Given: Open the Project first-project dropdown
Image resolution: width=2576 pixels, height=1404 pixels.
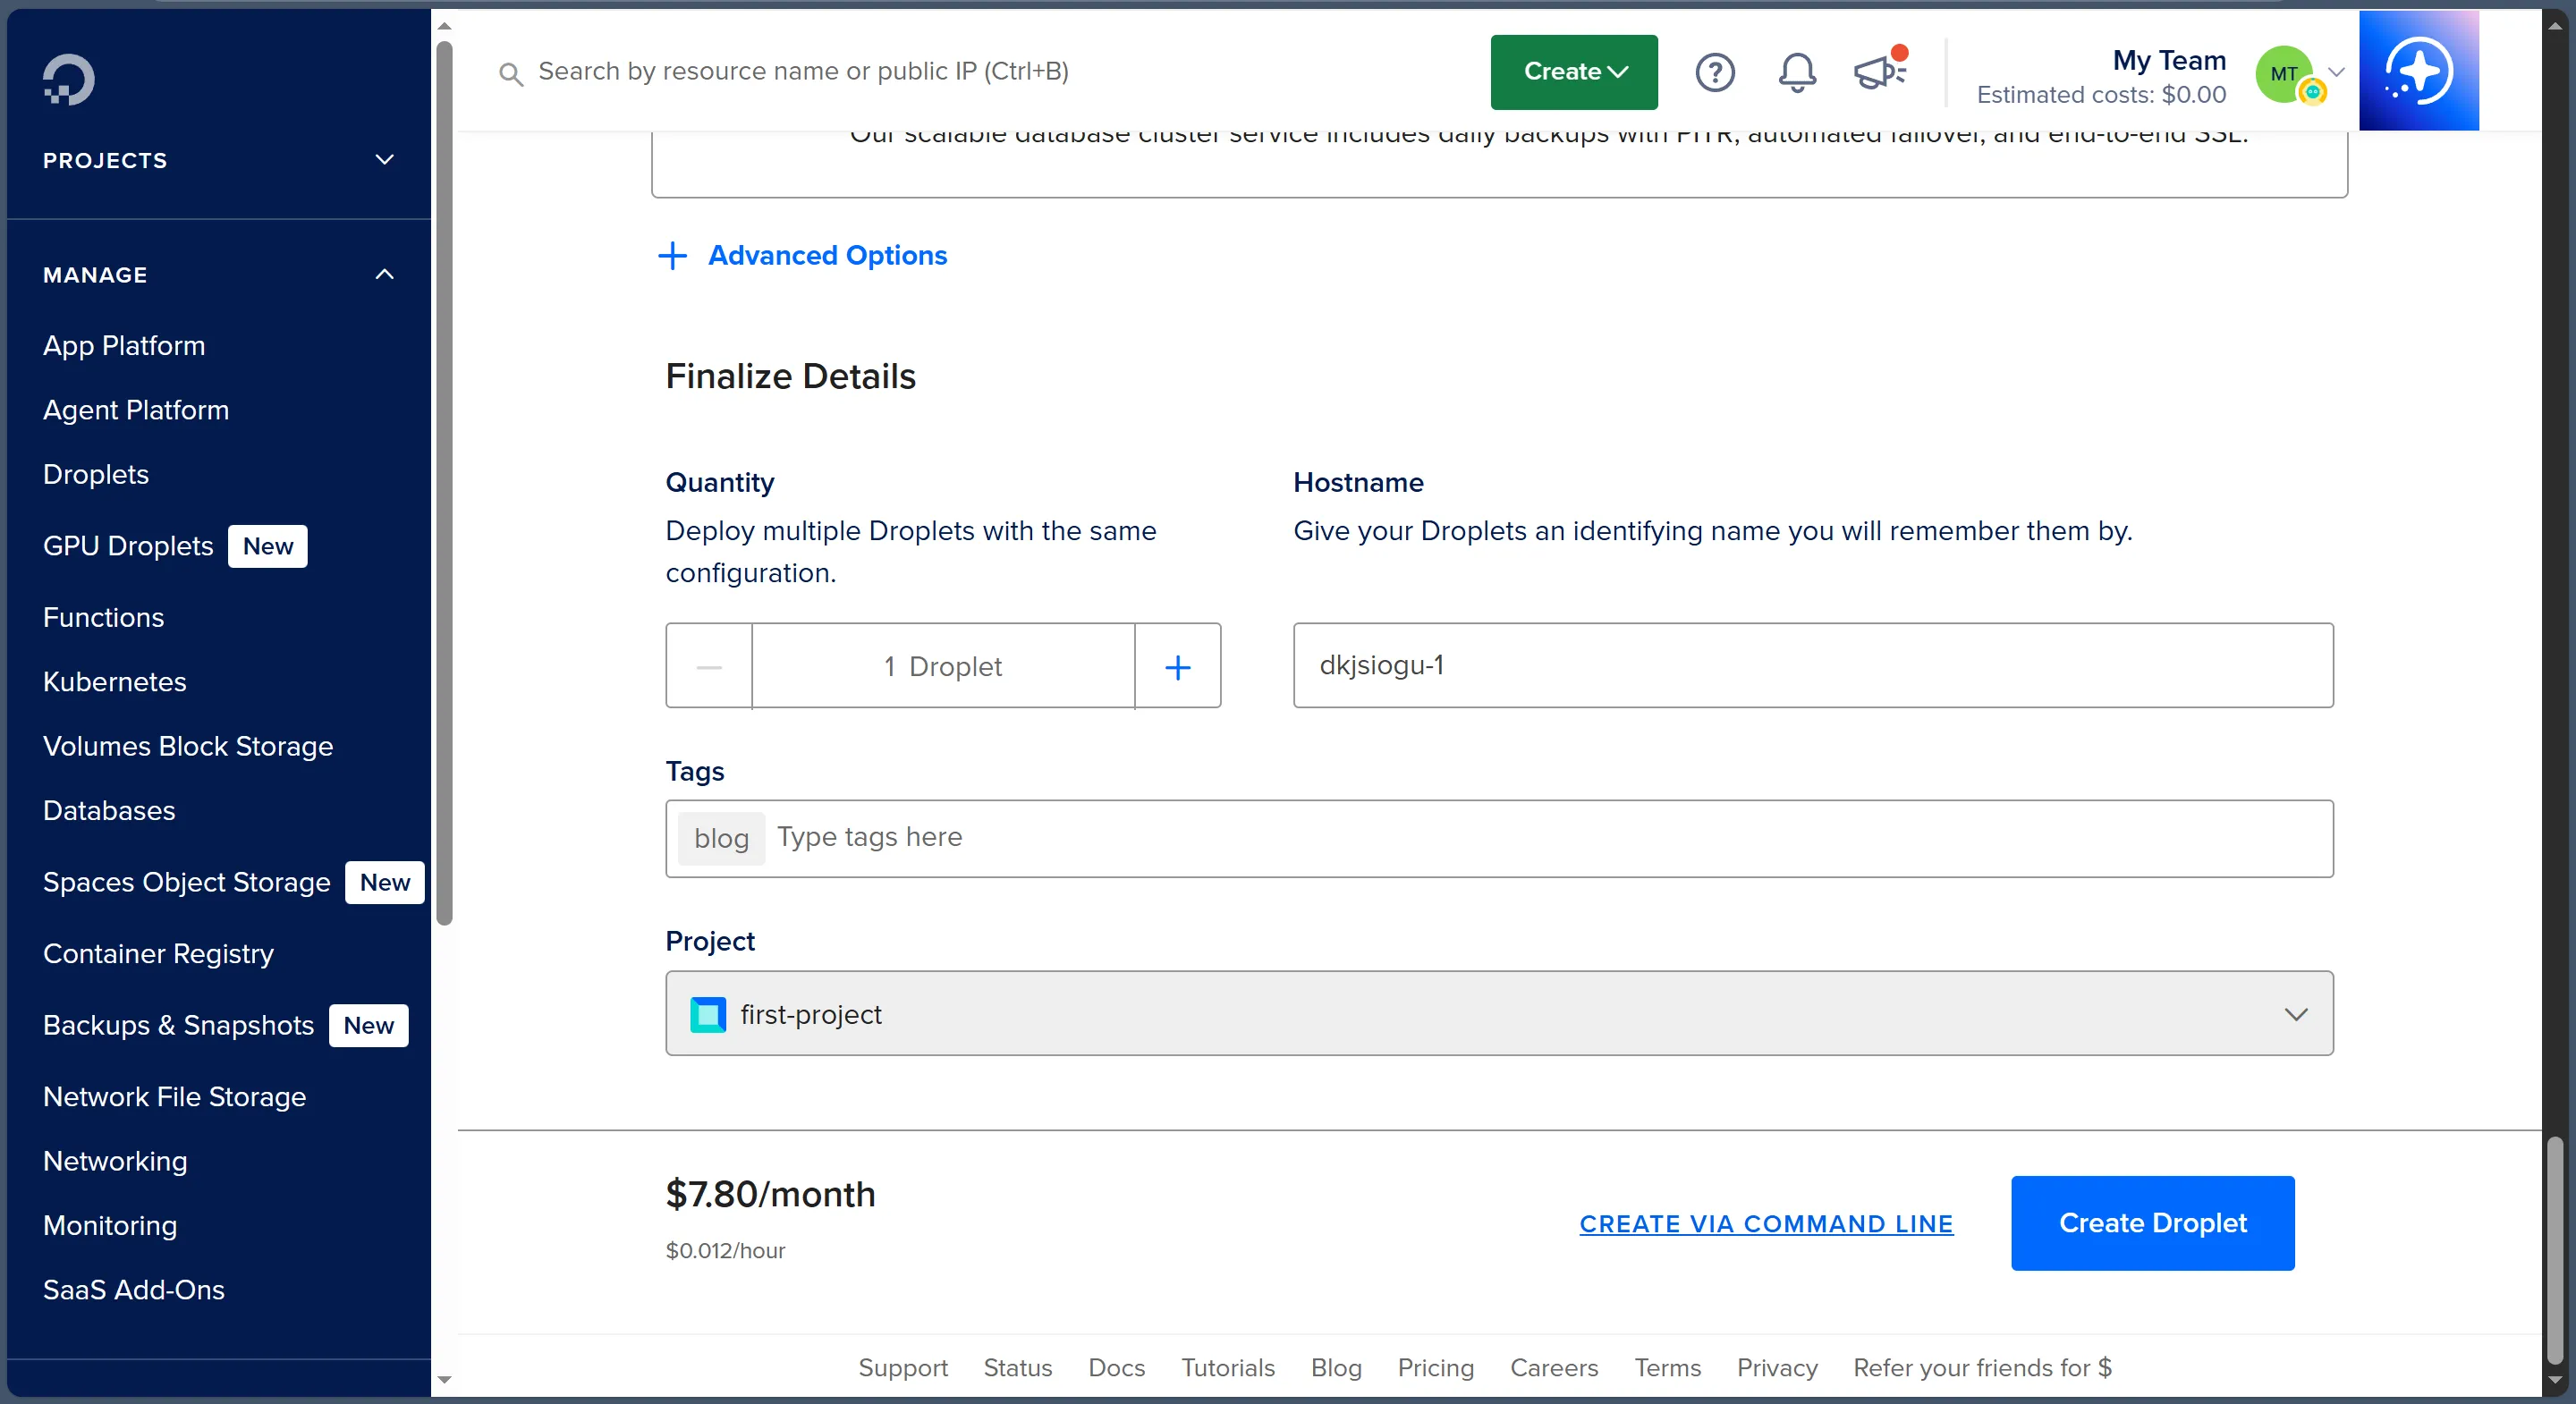Looking at the screenshot, I should pyautogui.click(x=1499, y=1013).
